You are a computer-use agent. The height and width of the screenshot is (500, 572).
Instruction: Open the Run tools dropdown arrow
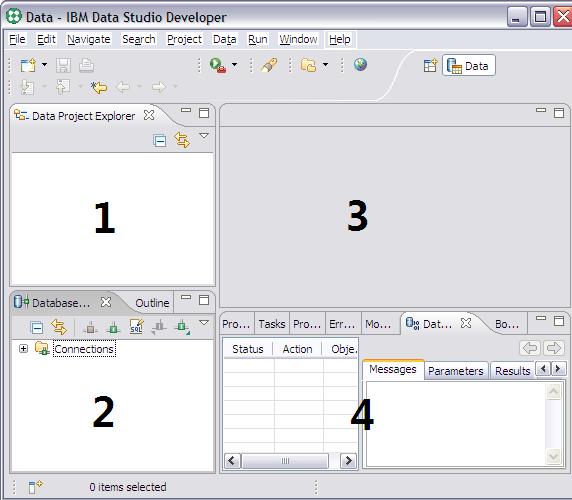(235, 65)
